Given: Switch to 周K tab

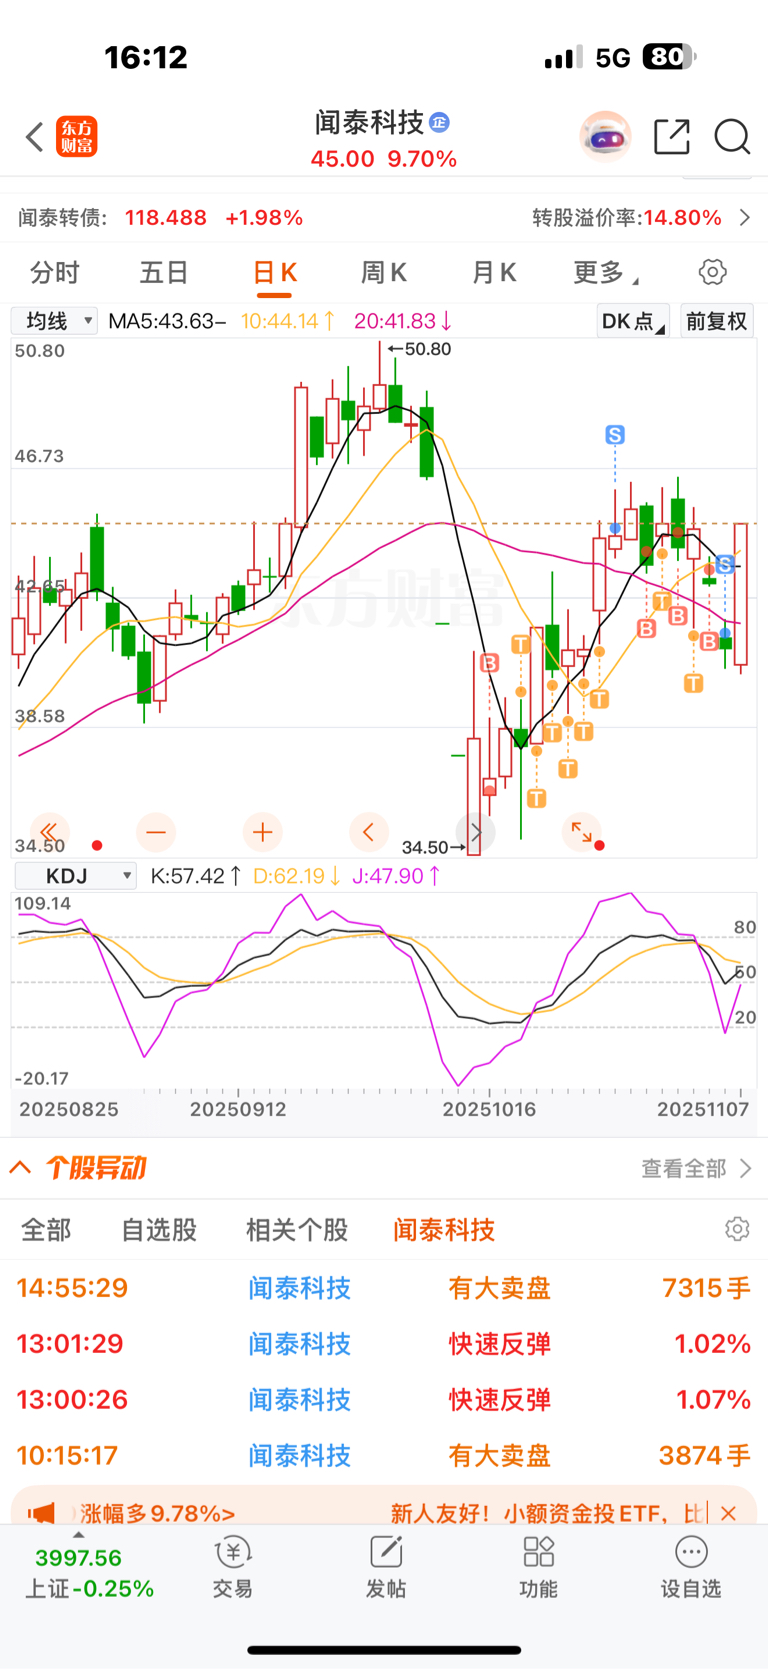Looking at the screenshot, I should [384, 272].
